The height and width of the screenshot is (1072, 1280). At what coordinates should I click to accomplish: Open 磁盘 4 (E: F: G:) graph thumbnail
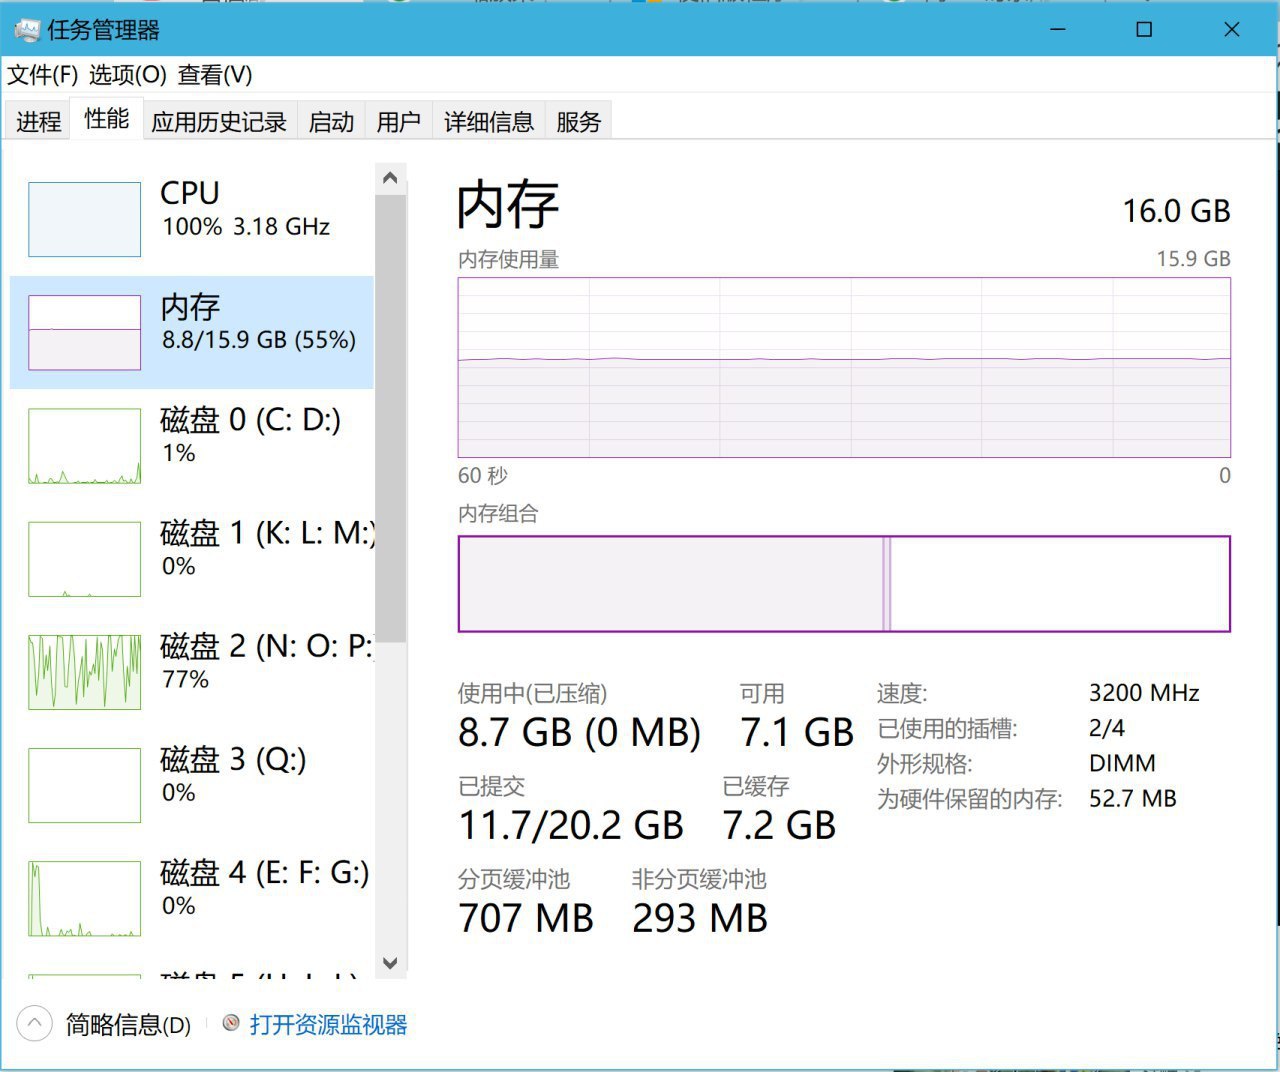coord(84,898)
